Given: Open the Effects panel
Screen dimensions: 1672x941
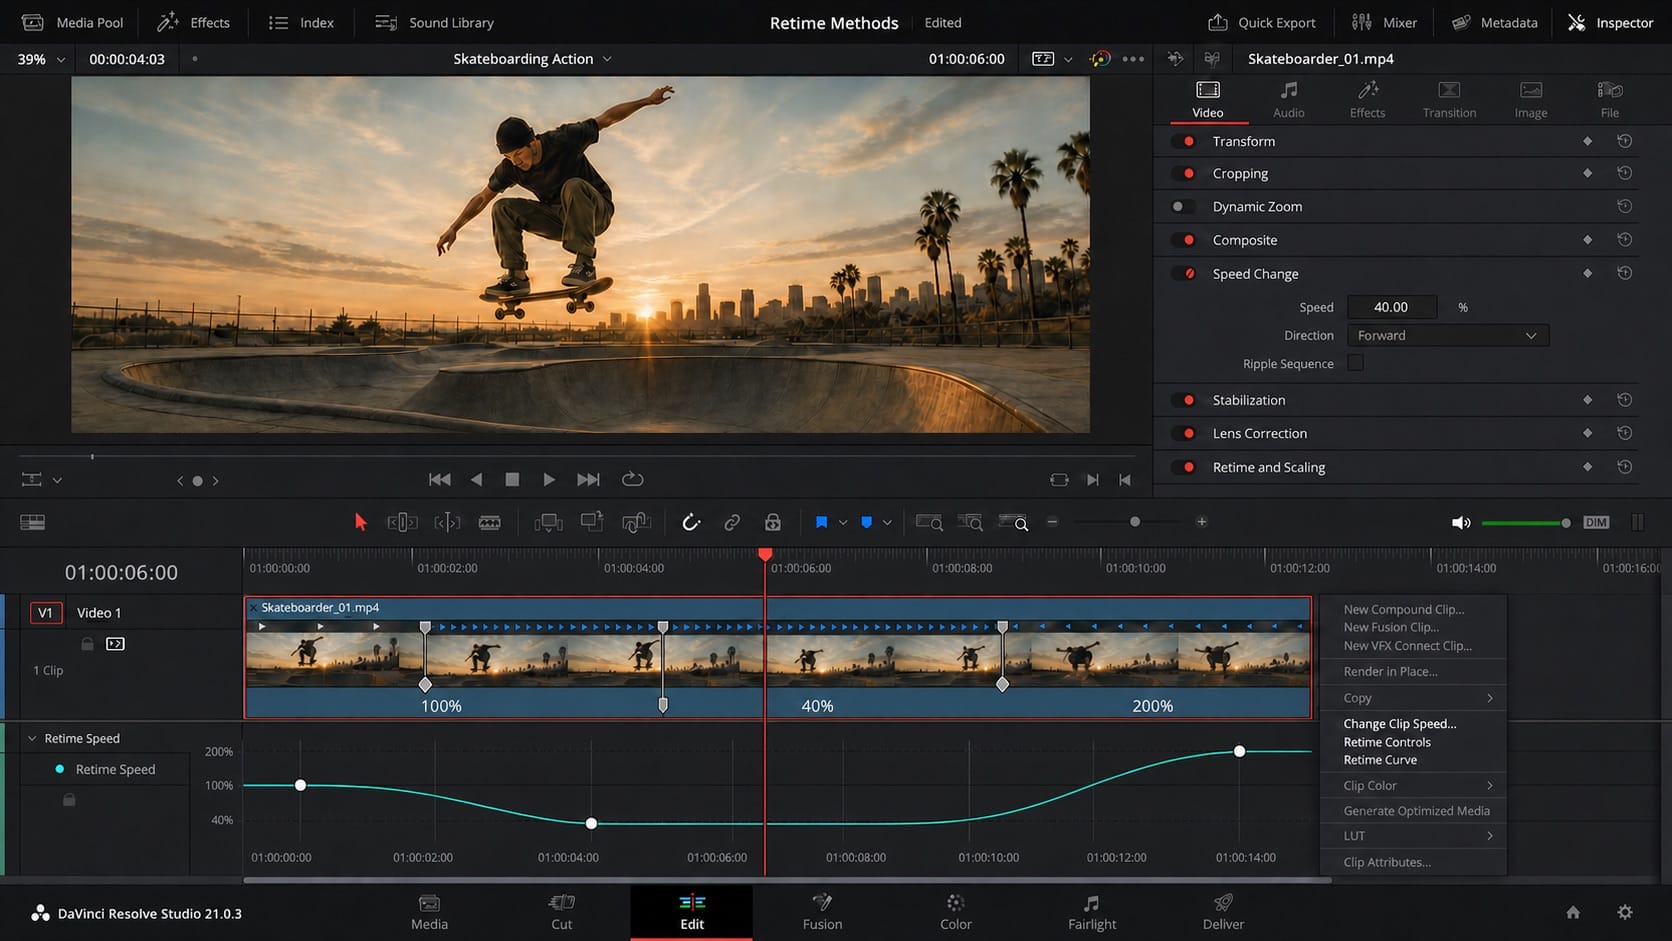Looking at the screenshot, I should pyautogui.click(x=194, y=22).
